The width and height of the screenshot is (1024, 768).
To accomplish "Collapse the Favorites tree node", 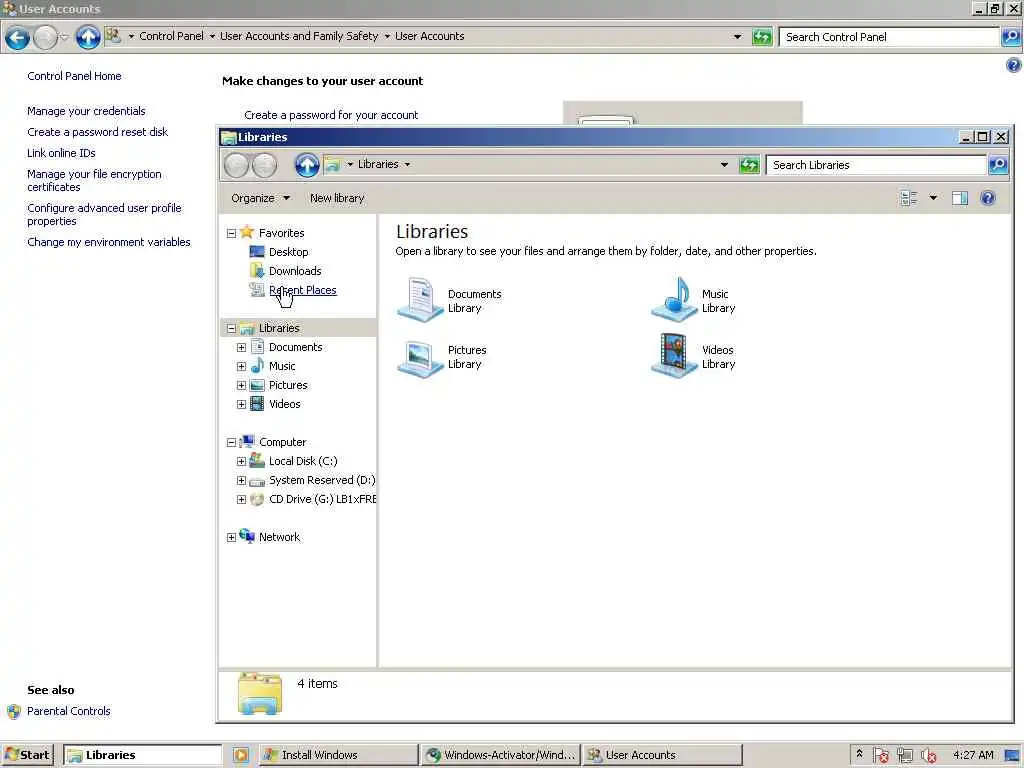I will (231, 233).
